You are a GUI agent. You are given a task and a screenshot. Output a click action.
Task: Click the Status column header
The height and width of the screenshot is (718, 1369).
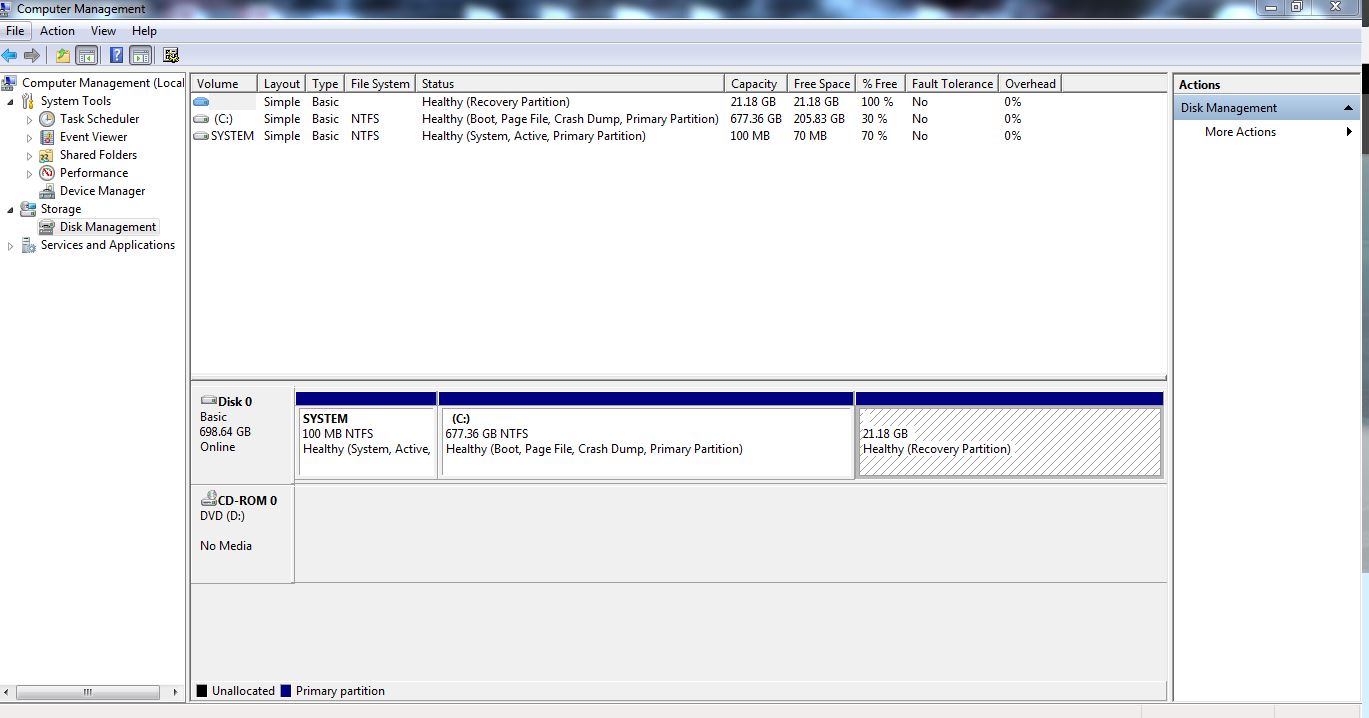(570, 84)
